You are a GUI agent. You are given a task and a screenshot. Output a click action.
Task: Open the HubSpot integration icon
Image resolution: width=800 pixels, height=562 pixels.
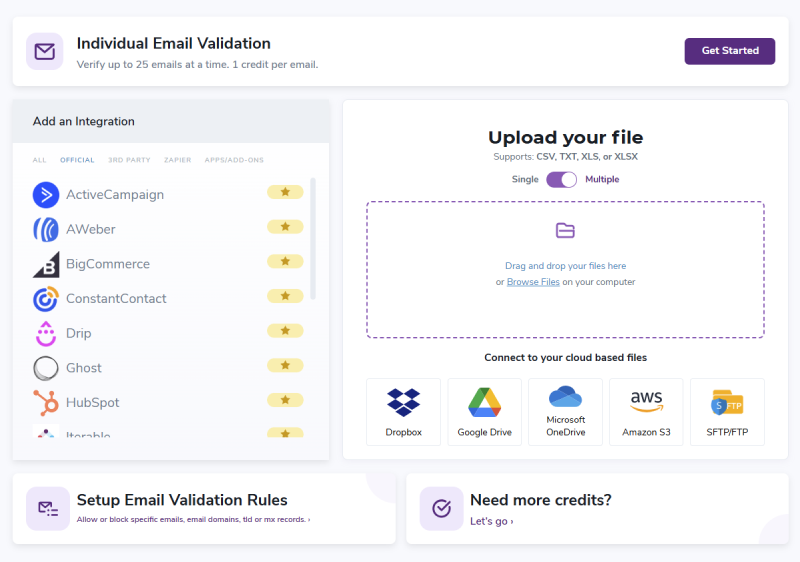[x=46, y=403]
